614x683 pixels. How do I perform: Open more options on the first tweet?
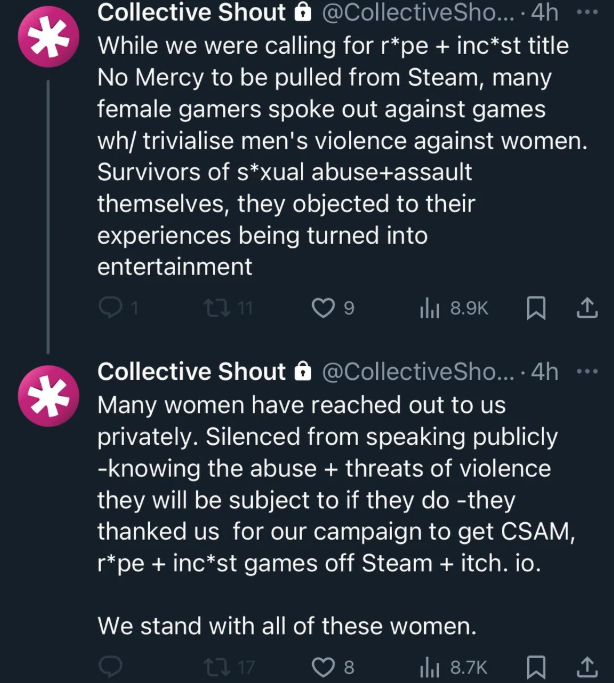click(587, 12)
